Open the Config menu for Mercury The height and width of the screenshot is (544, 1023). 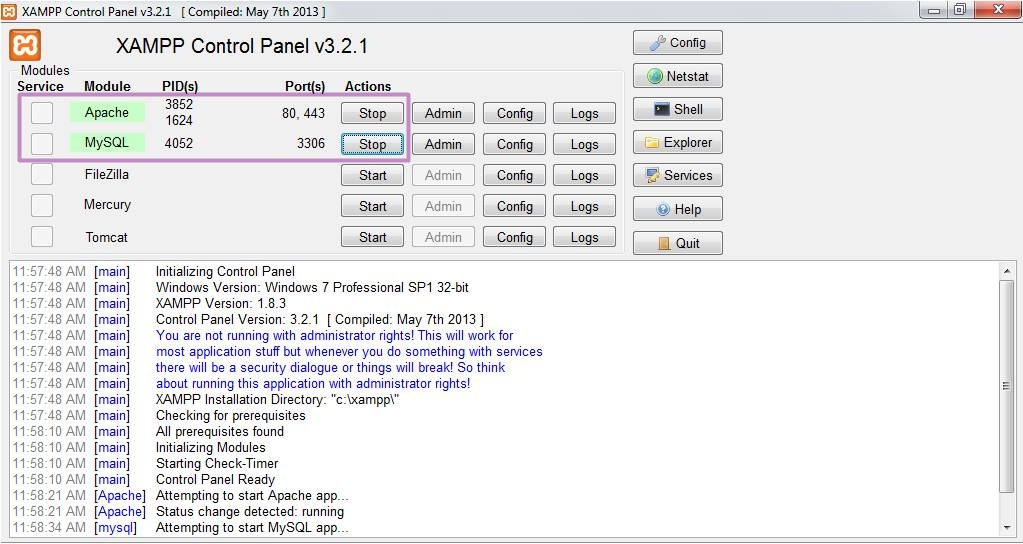pos(514,207)
